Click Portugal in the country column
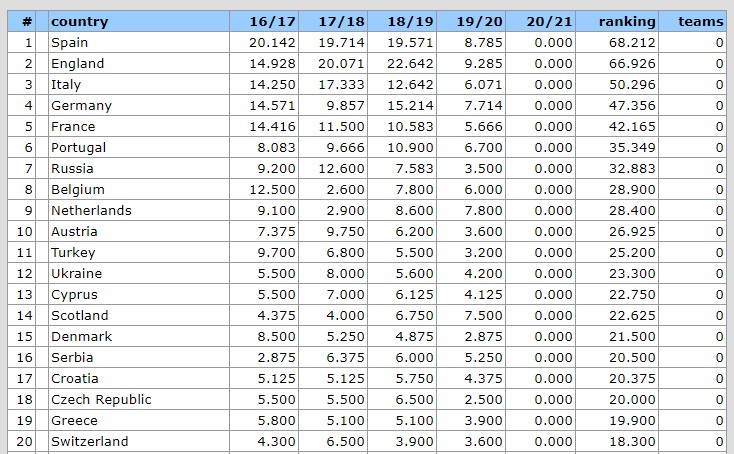 (79, 147)
